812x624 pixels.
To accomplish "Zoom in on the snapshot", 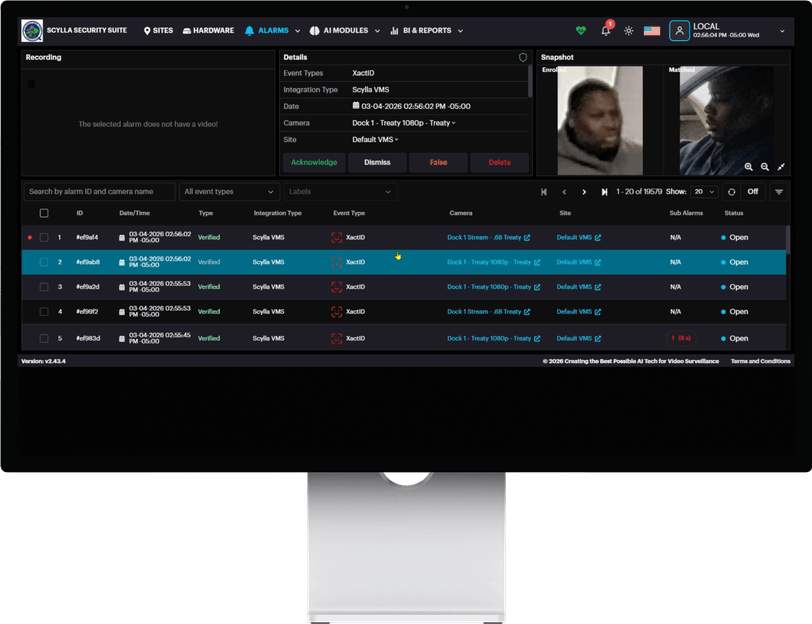I will tap(749, 167).
